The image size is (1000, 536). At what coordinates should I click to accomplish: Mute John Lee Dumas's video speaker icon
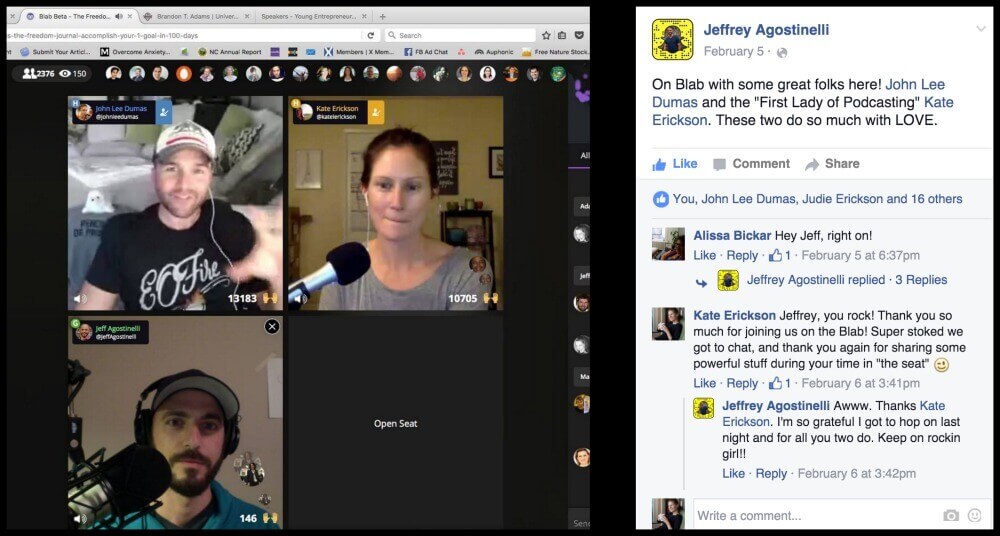point(80,298)
